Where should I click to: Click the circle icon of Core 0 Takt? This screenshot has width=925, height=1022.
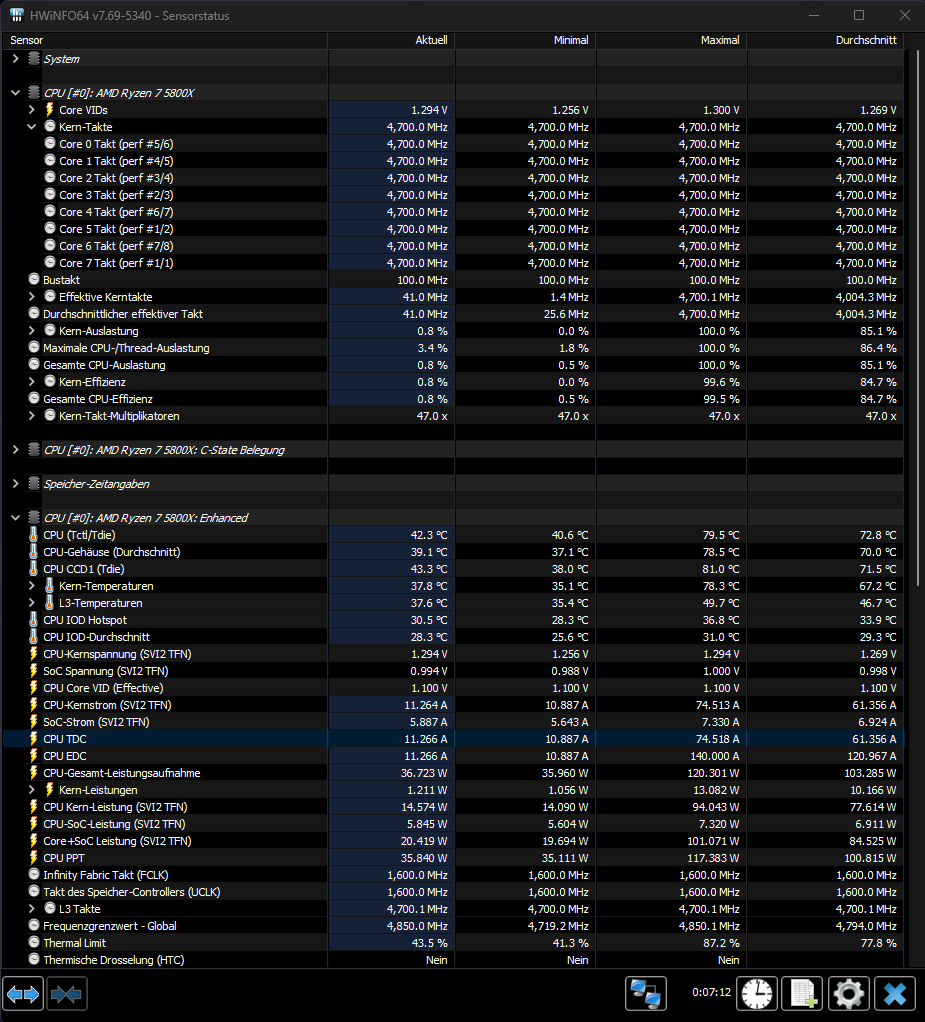tap(50, 143)
